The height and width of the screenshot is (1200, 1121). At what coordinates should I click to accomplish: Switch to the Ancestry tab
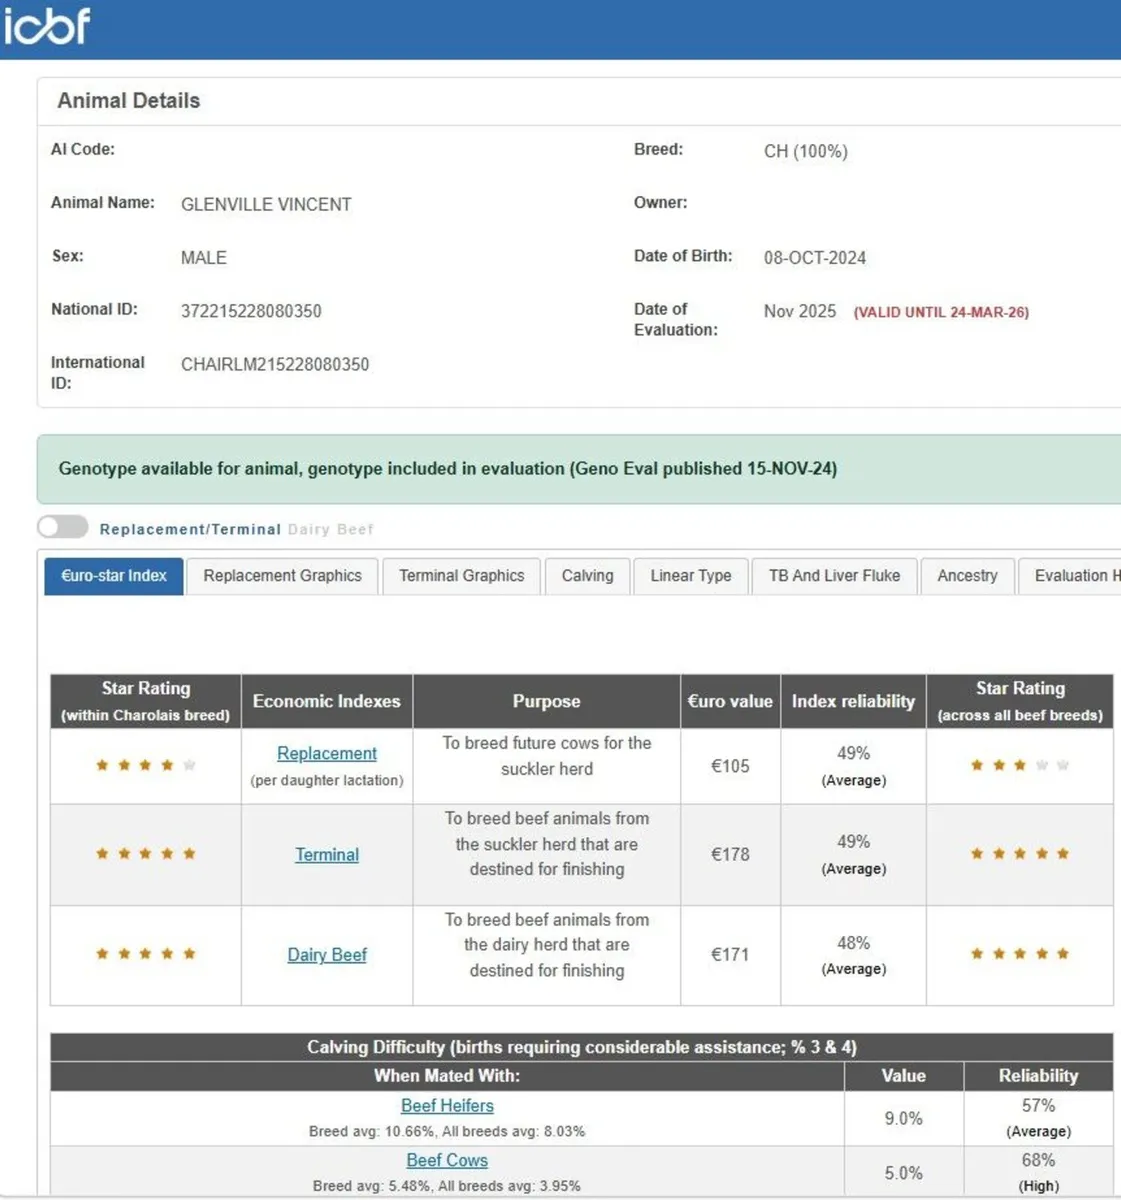click(x=967, y=576)
